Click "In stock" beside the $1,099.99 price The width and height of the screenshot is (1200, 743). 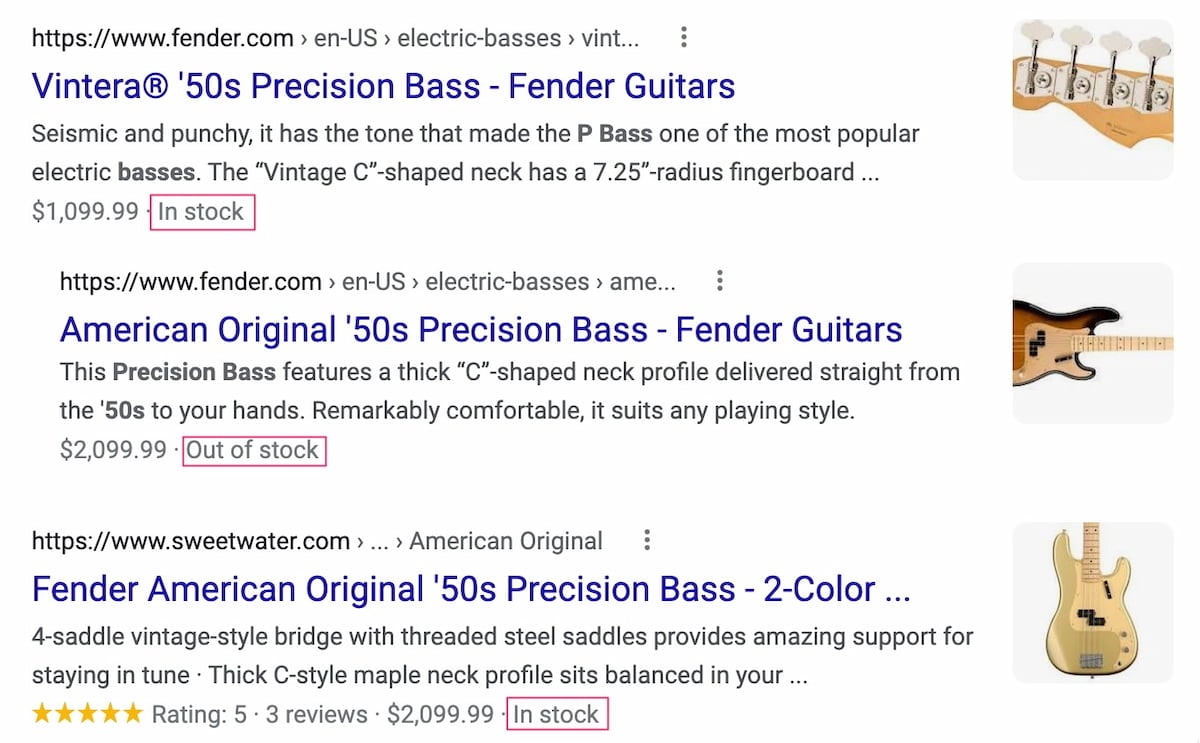201,212
